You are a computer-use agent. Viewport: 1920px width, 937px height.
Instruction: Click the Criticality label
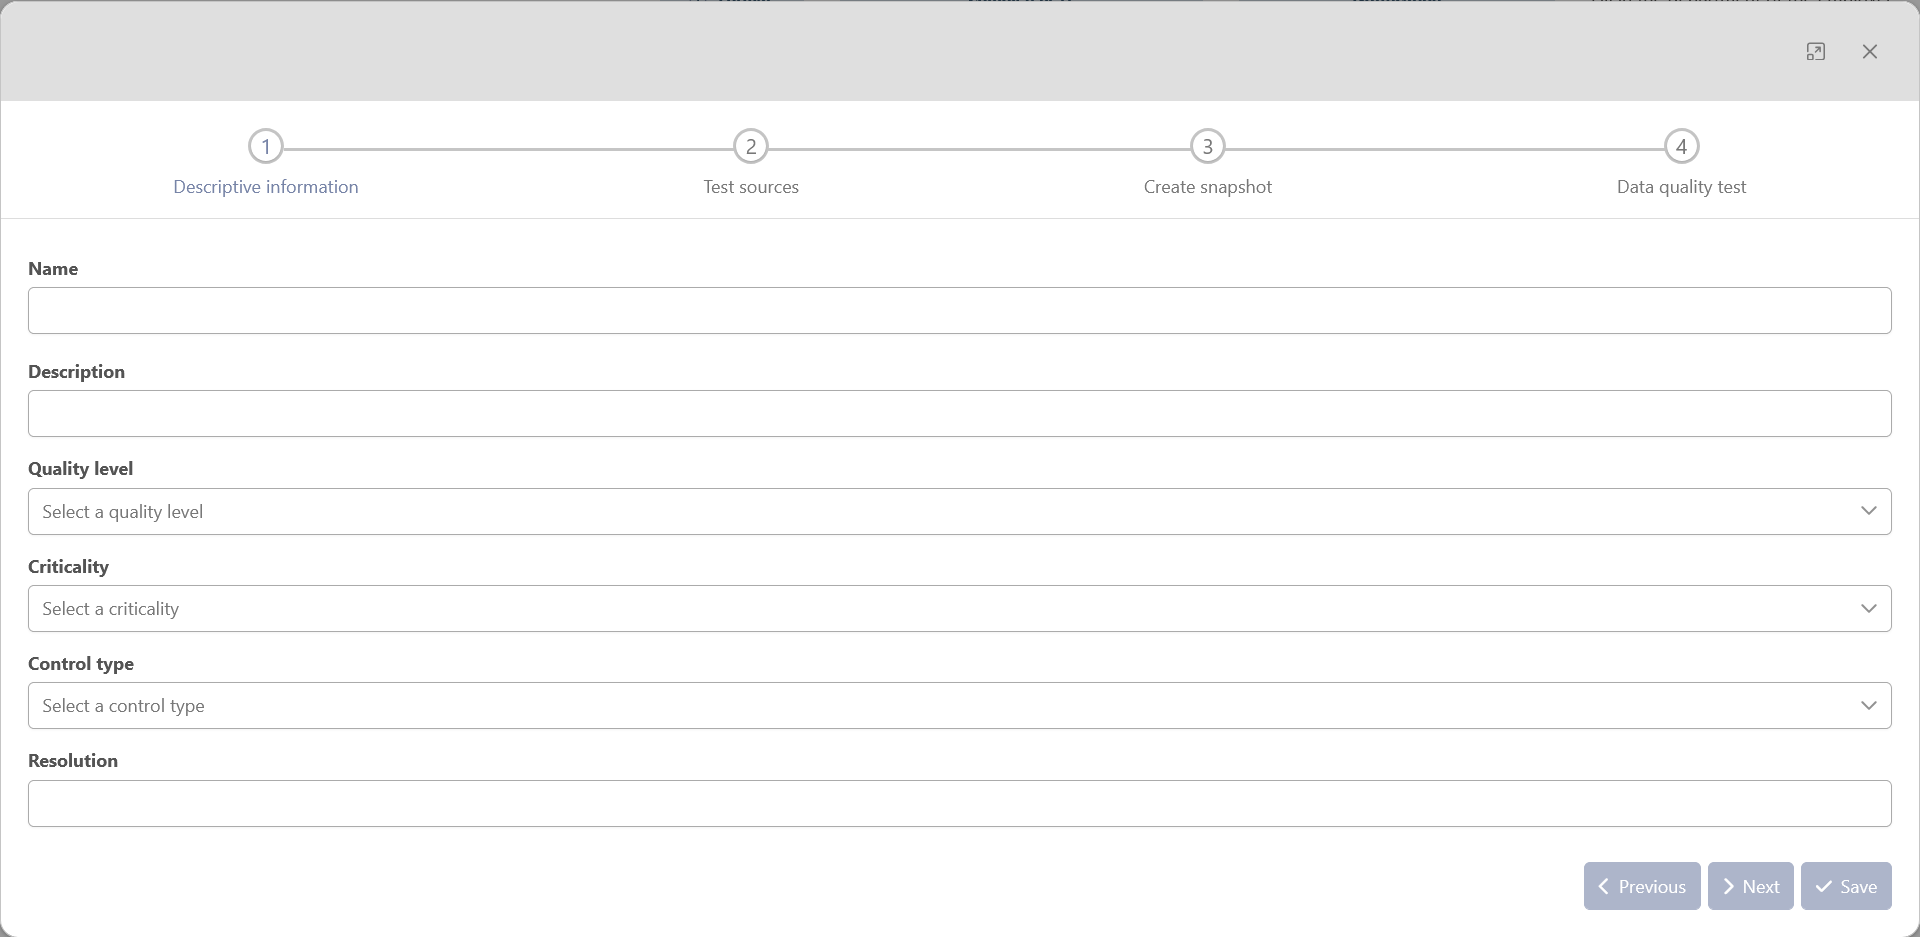pyautogui.click(x=69, y=567)
